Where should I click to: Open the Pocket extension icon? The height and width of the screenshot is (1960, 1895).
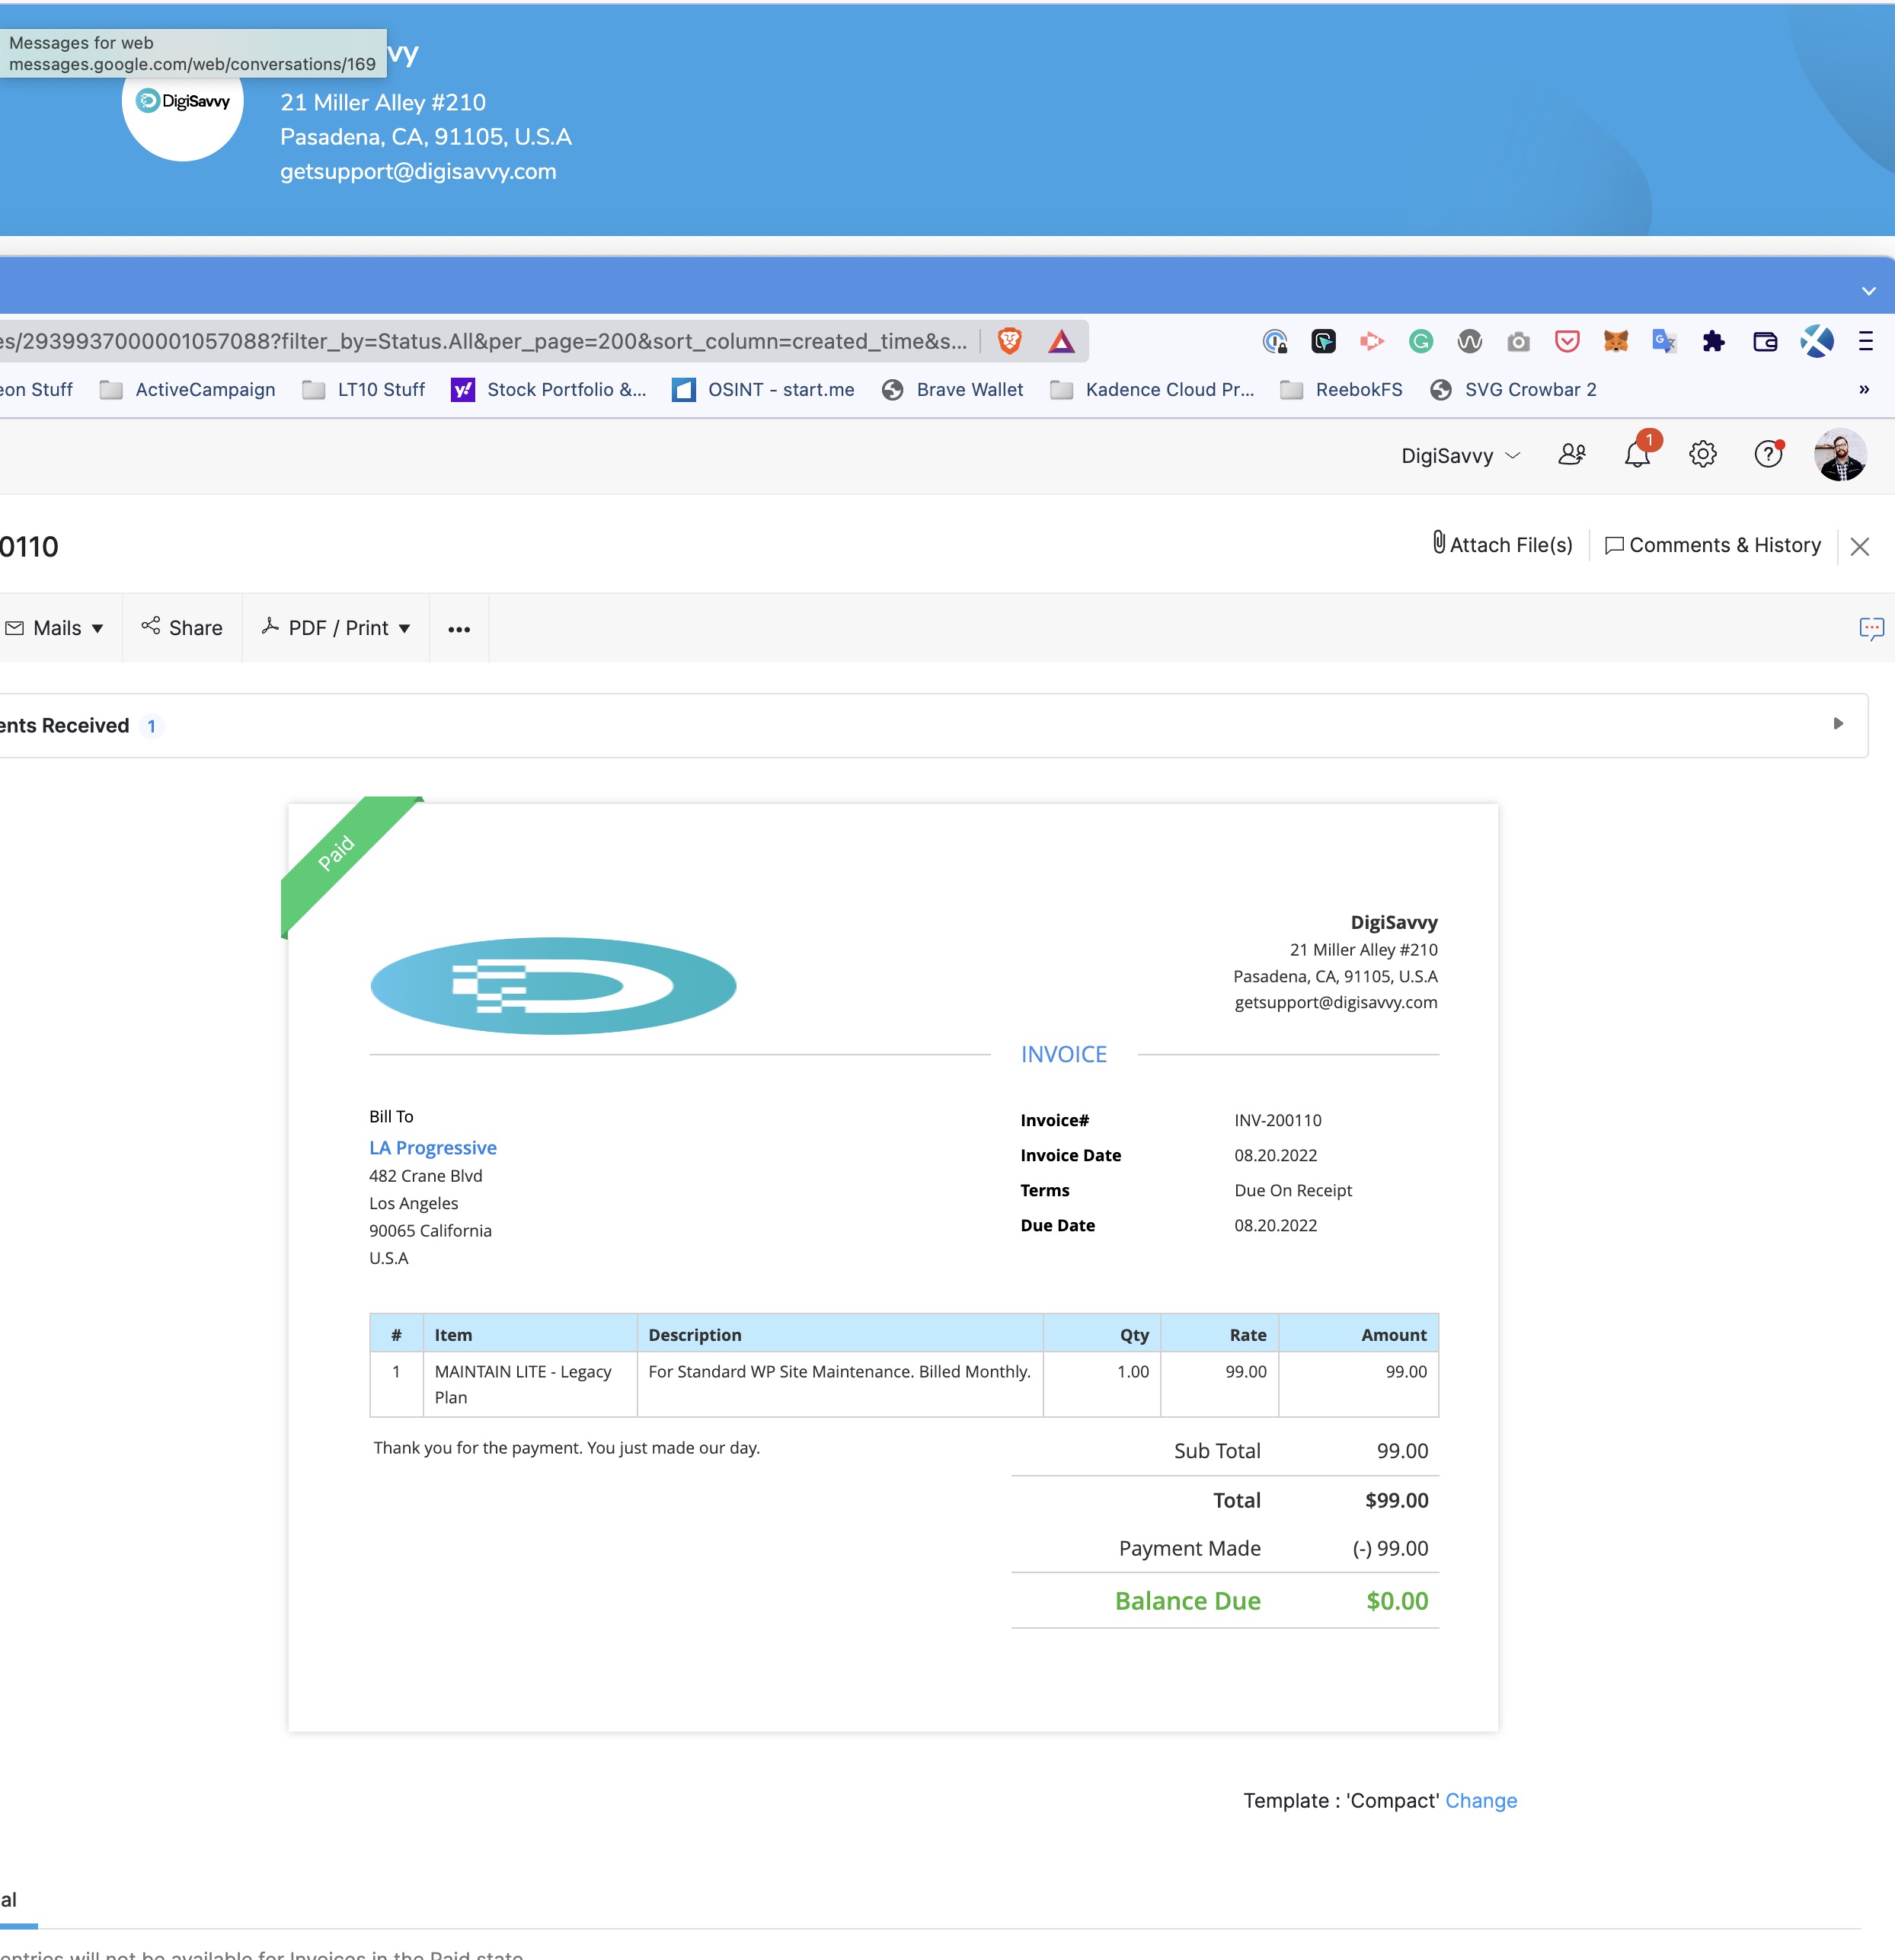1567,341
